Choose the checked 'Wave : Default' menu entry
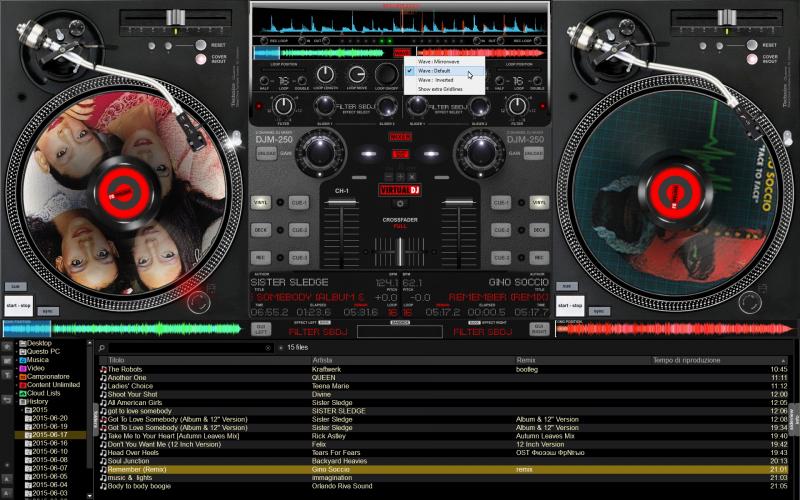The height and width of the screenshot is (500, 800). 444,71
